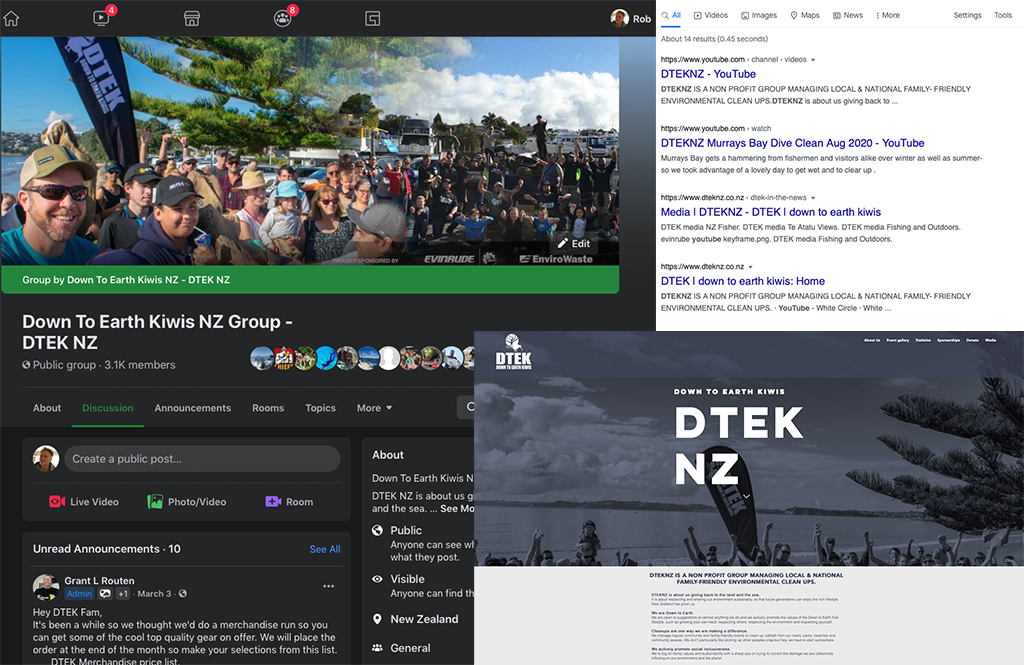Image resolution: width=1024 pixels, height=665 pixels.
Task: Click the '3.1K members' text
Action: (x=140, y=365)
